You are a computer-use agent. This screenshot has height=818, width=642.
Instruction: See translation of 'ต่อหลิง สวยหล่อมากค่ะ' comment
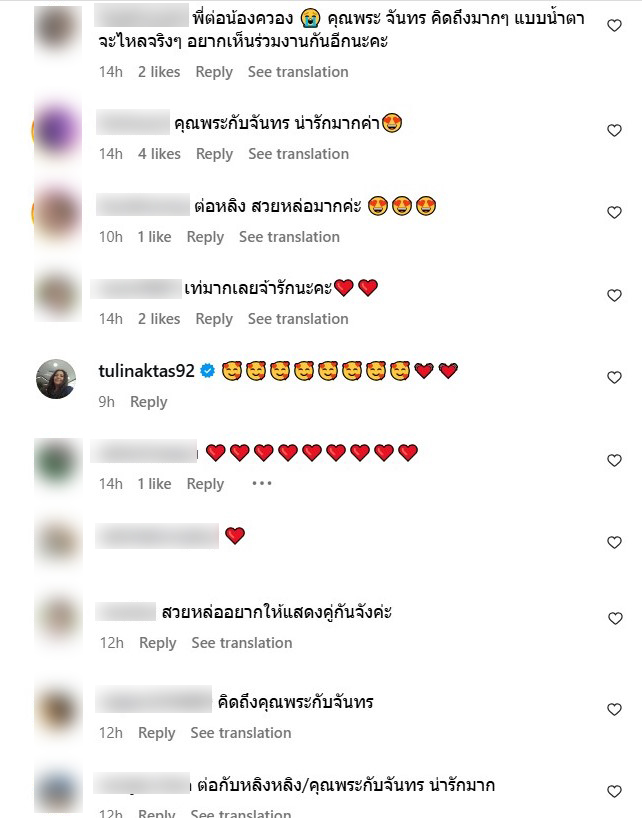[x=289, y=237]
